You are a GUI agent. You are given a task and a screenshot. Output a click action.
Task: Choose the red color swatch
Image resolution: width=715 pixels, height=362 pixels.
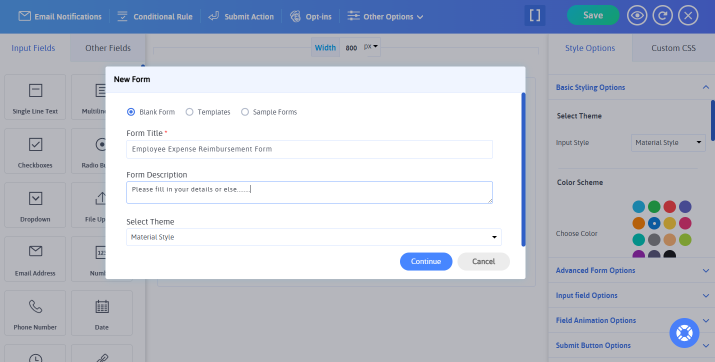click(x=670, y=207)
